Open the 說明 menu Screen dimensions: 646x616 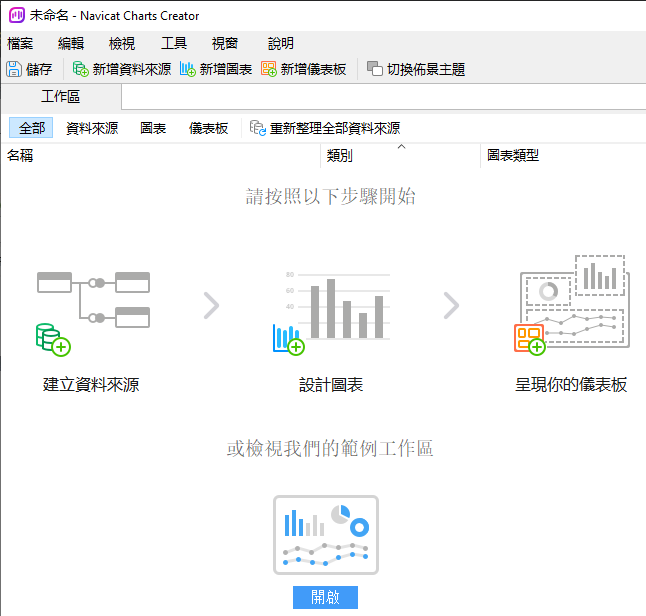pyautogui.click(x=281, y=43)
